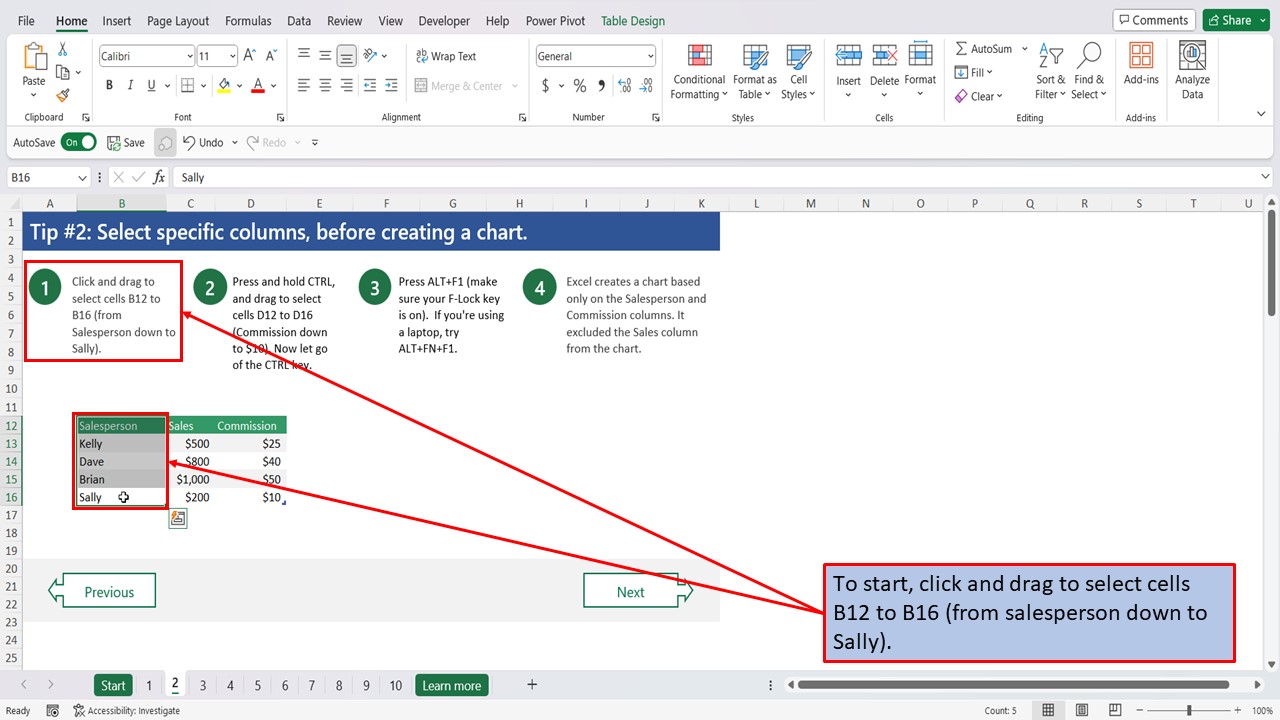Screen dimensions: 1280x720
Task: Click the Format Painter icon
Action: (x=60, y=96)
